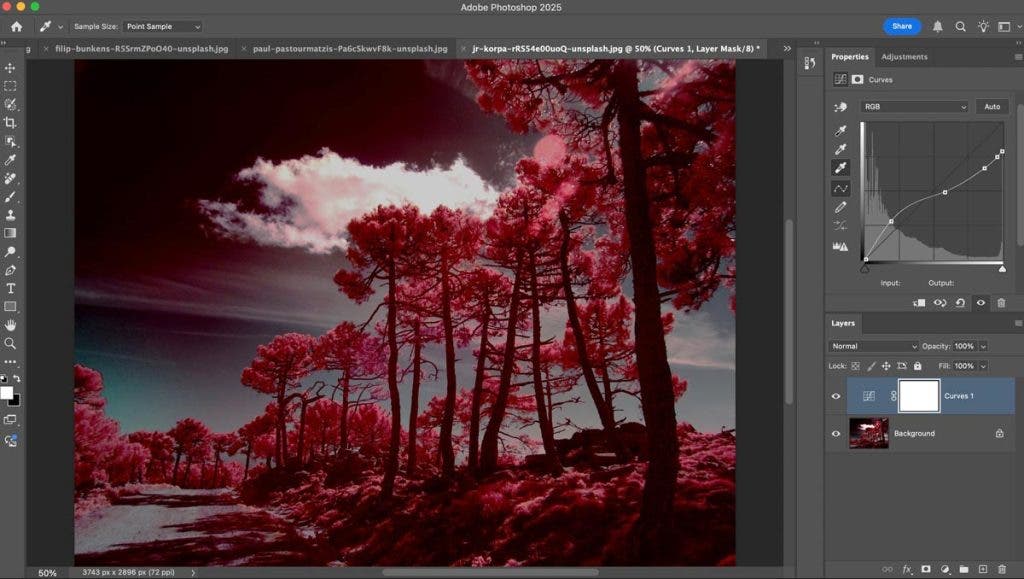Open the RGB channel dropdown
1024x579 pixels.
[914, 107]
